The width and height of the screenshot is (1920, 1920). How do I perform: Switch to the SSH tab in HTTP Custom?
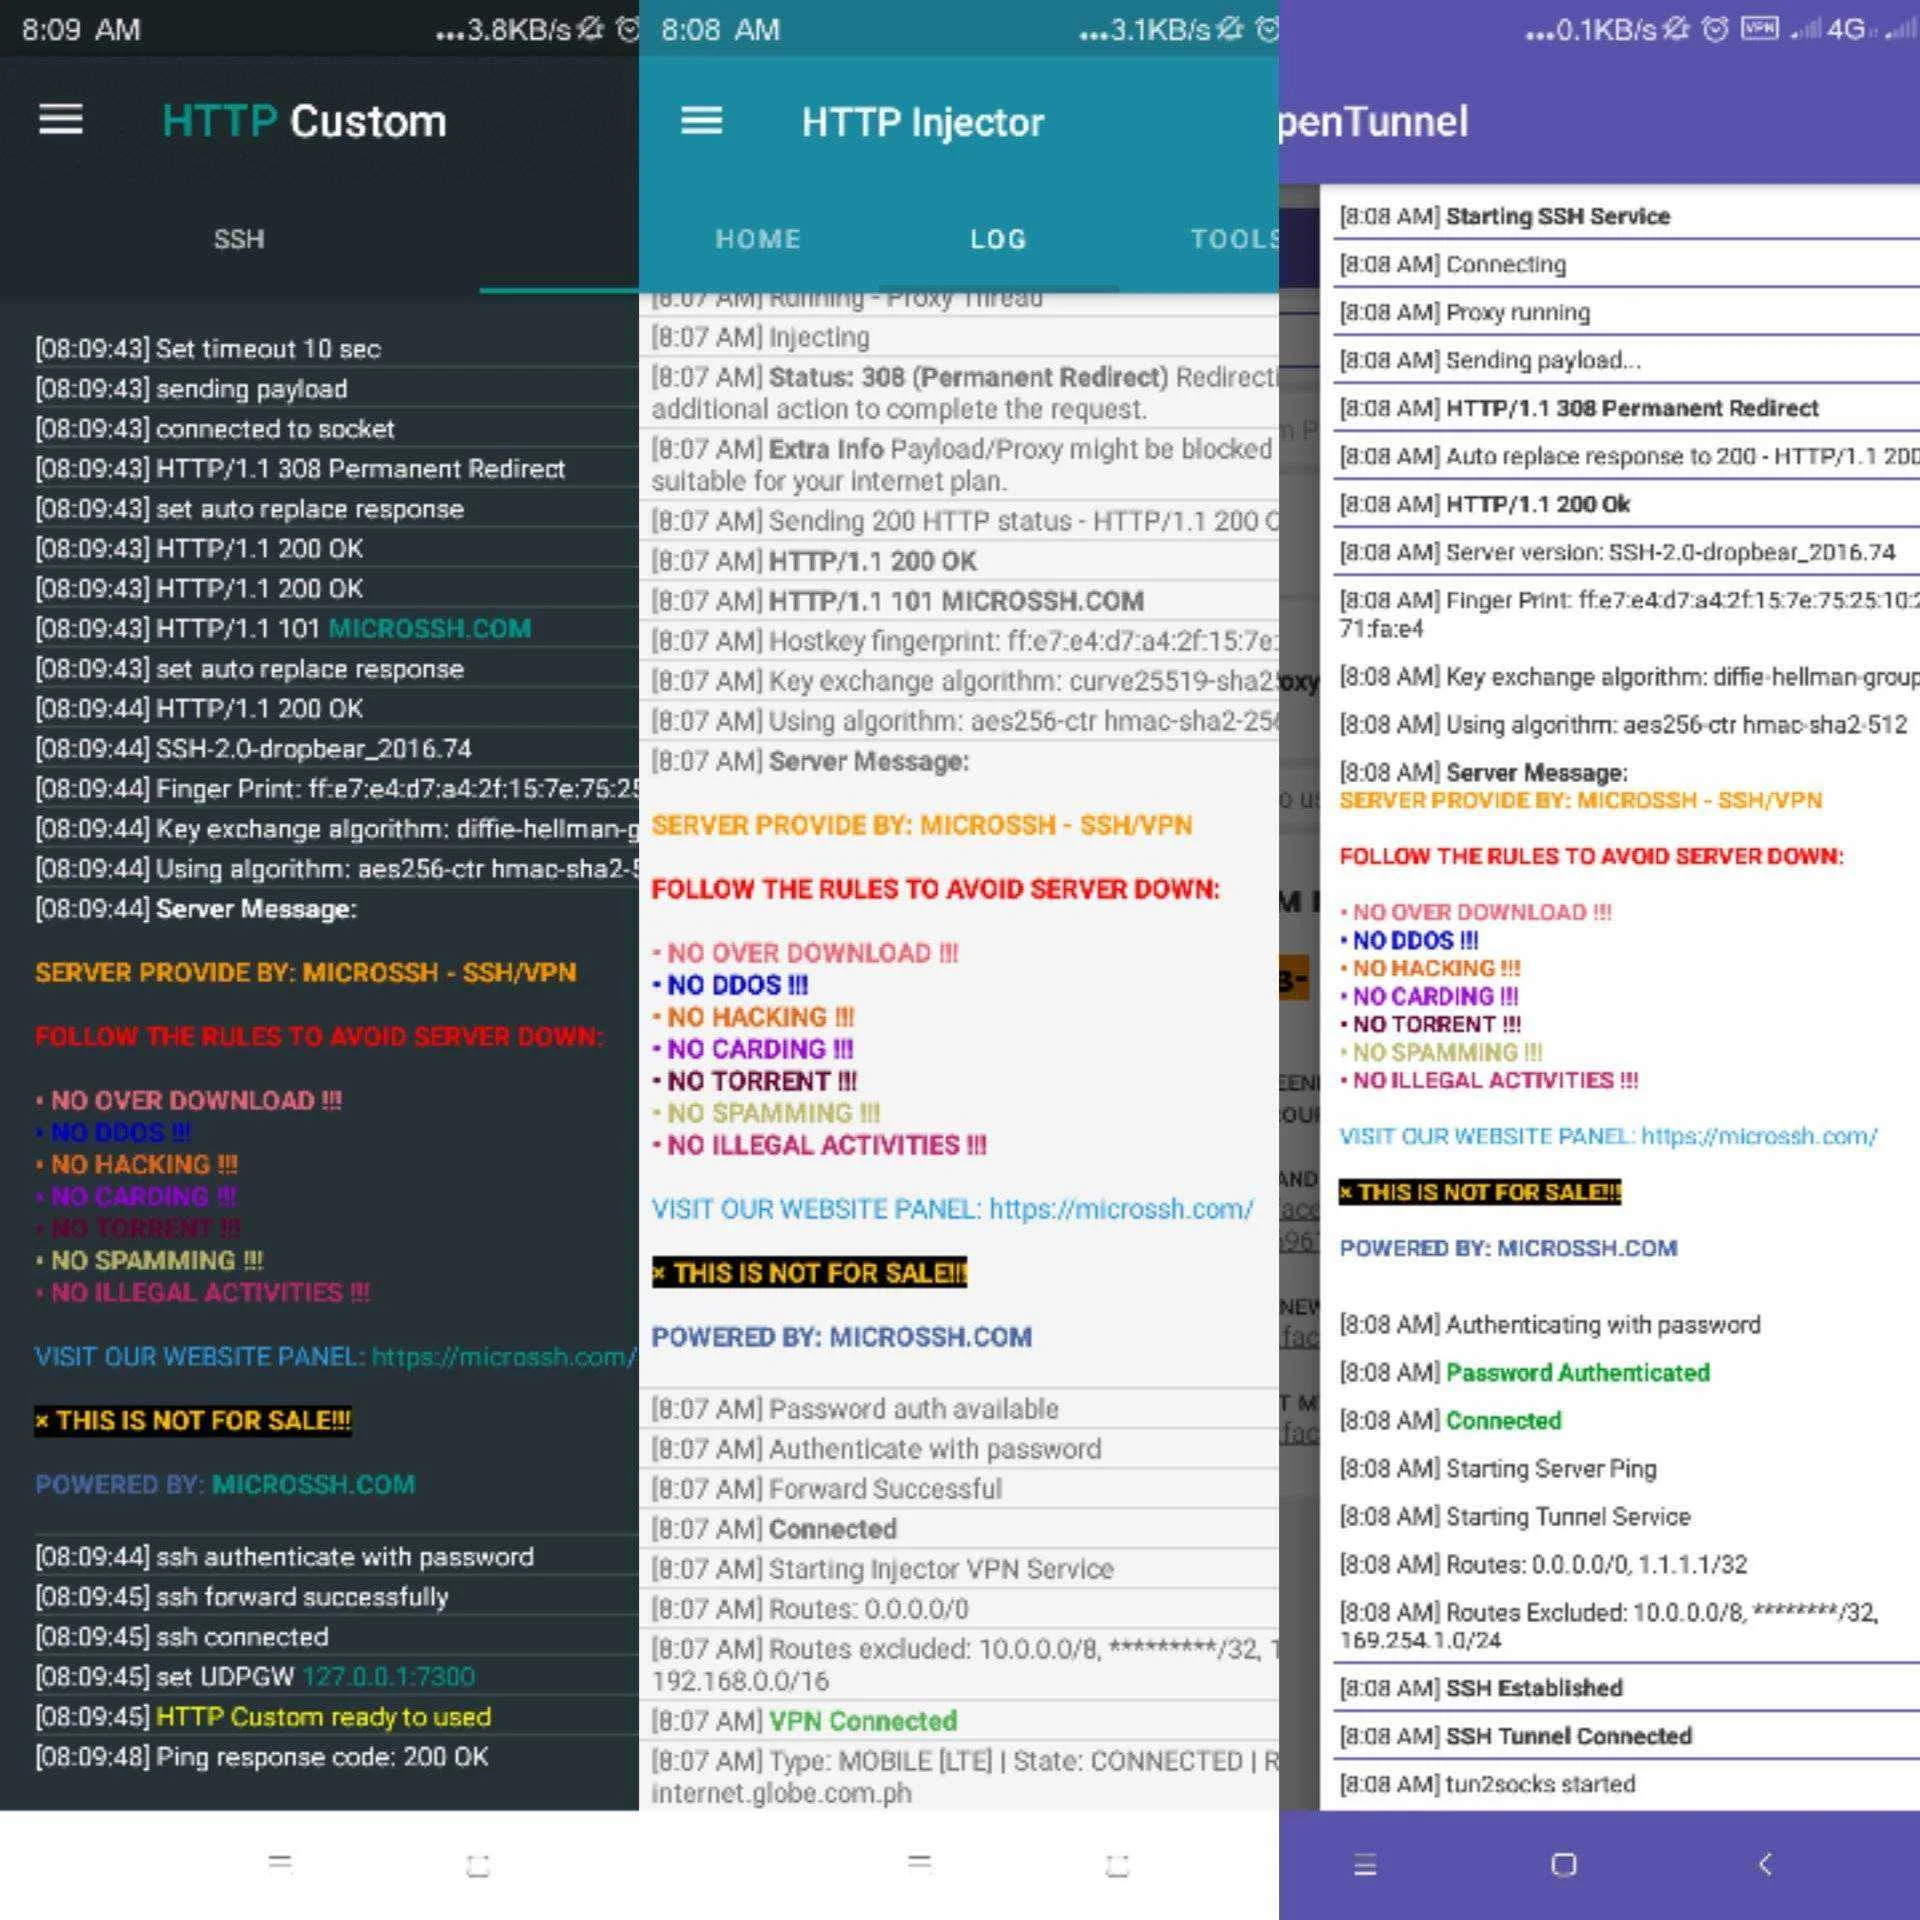point(239,239)
